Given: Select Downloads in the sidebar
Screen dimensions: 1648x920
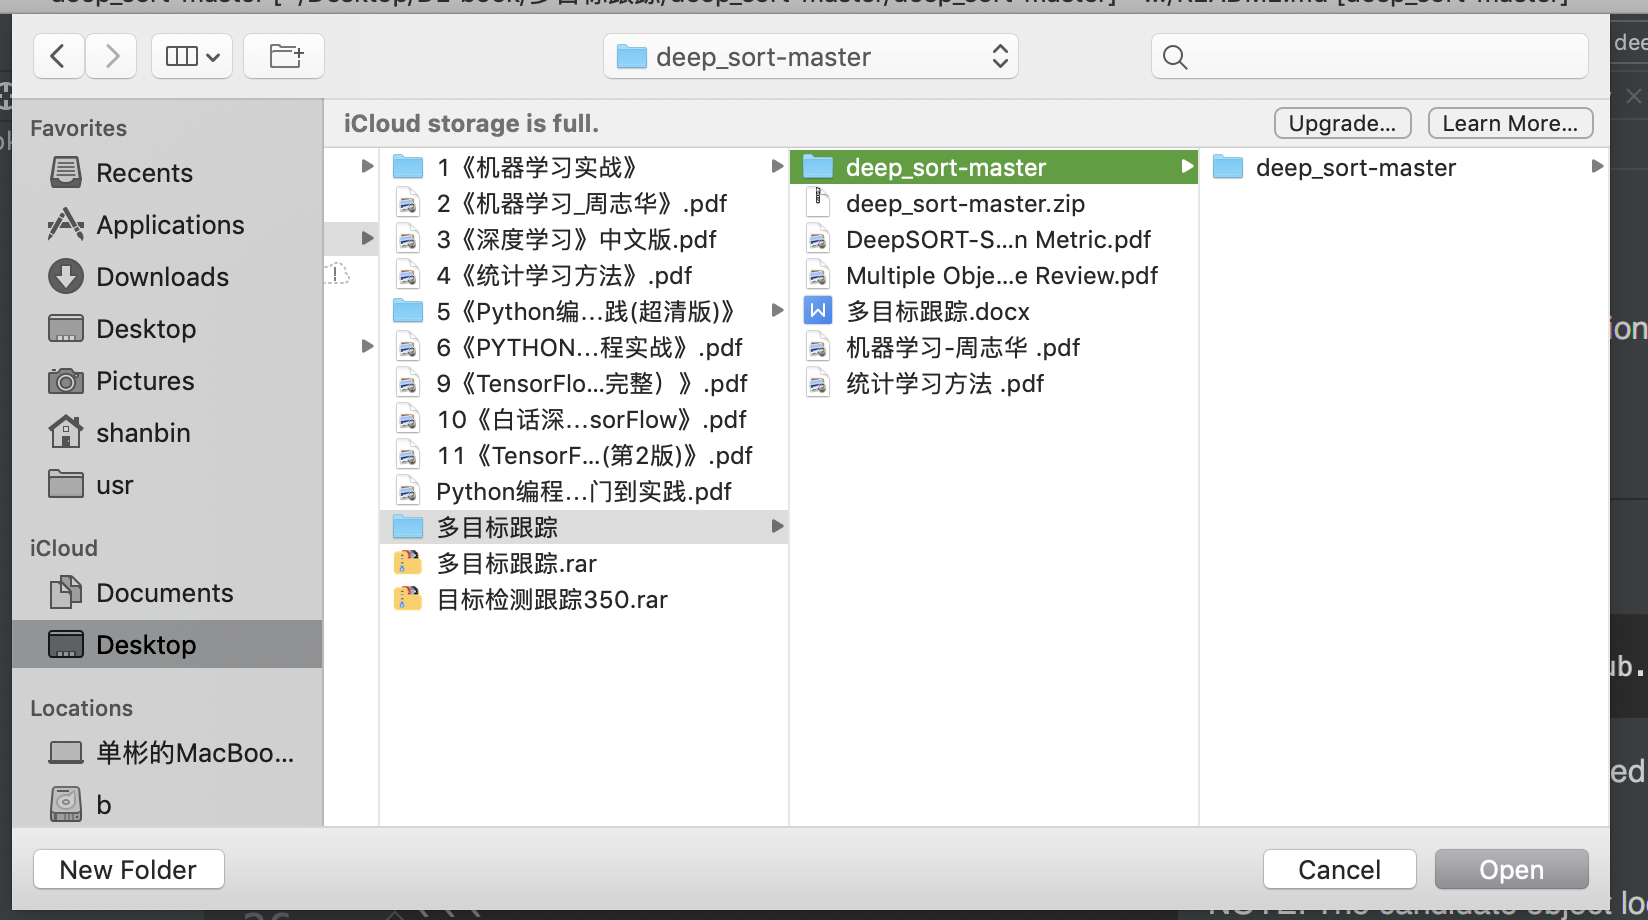Looking at the screenshot, I should point(162,276).
